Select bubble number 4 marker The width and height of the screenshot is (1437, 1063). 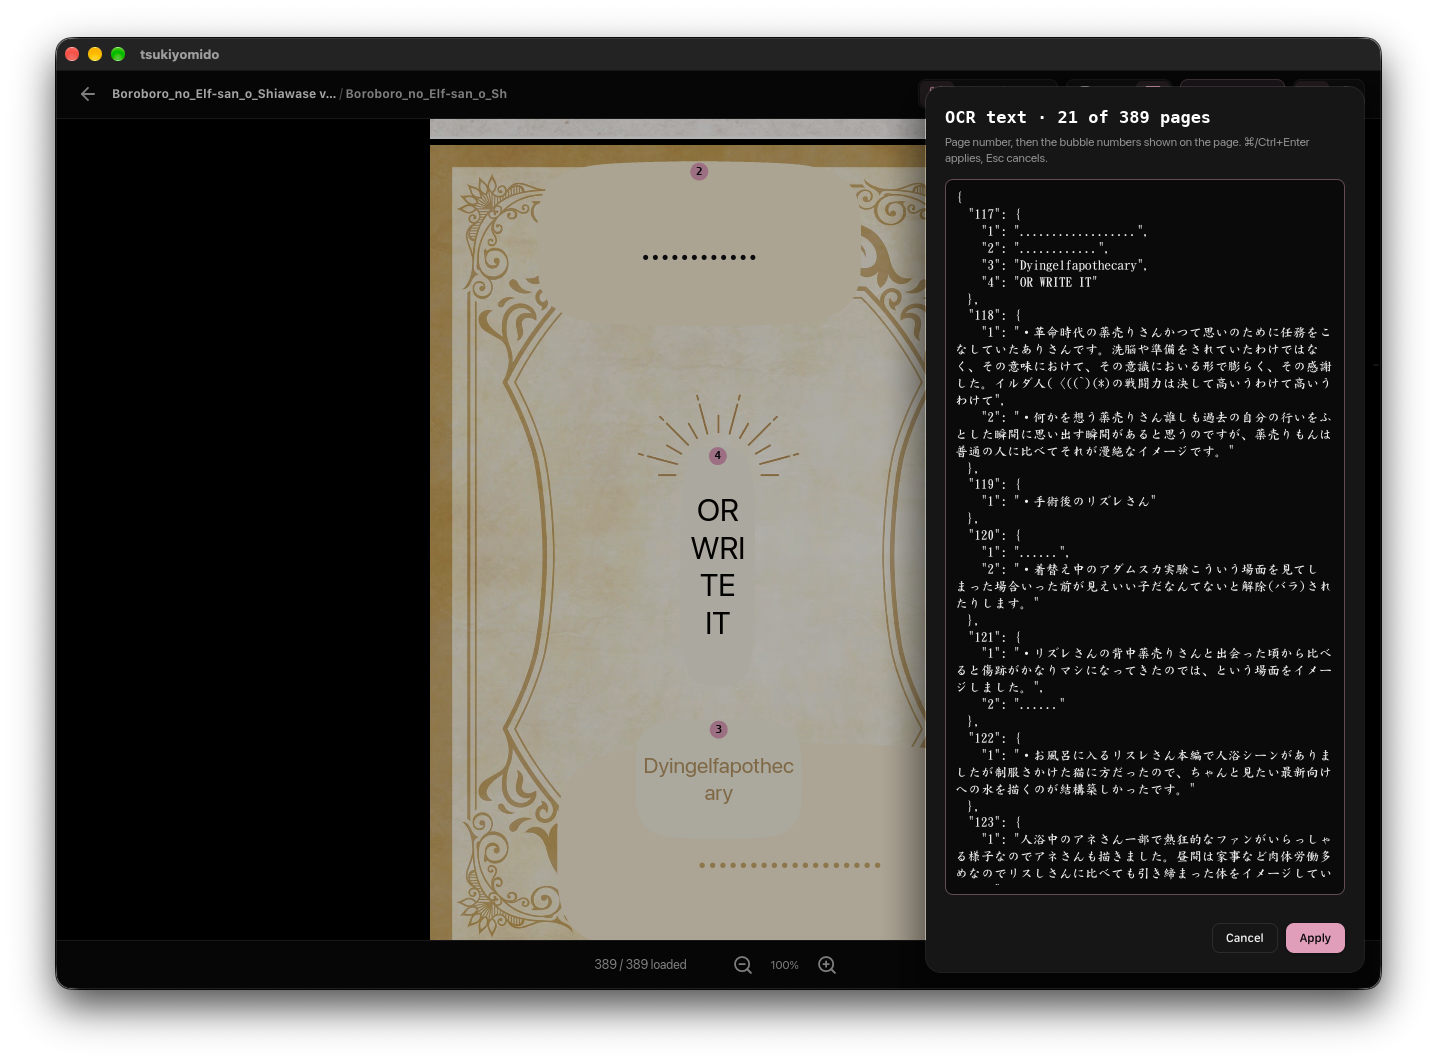click(717, 456)
